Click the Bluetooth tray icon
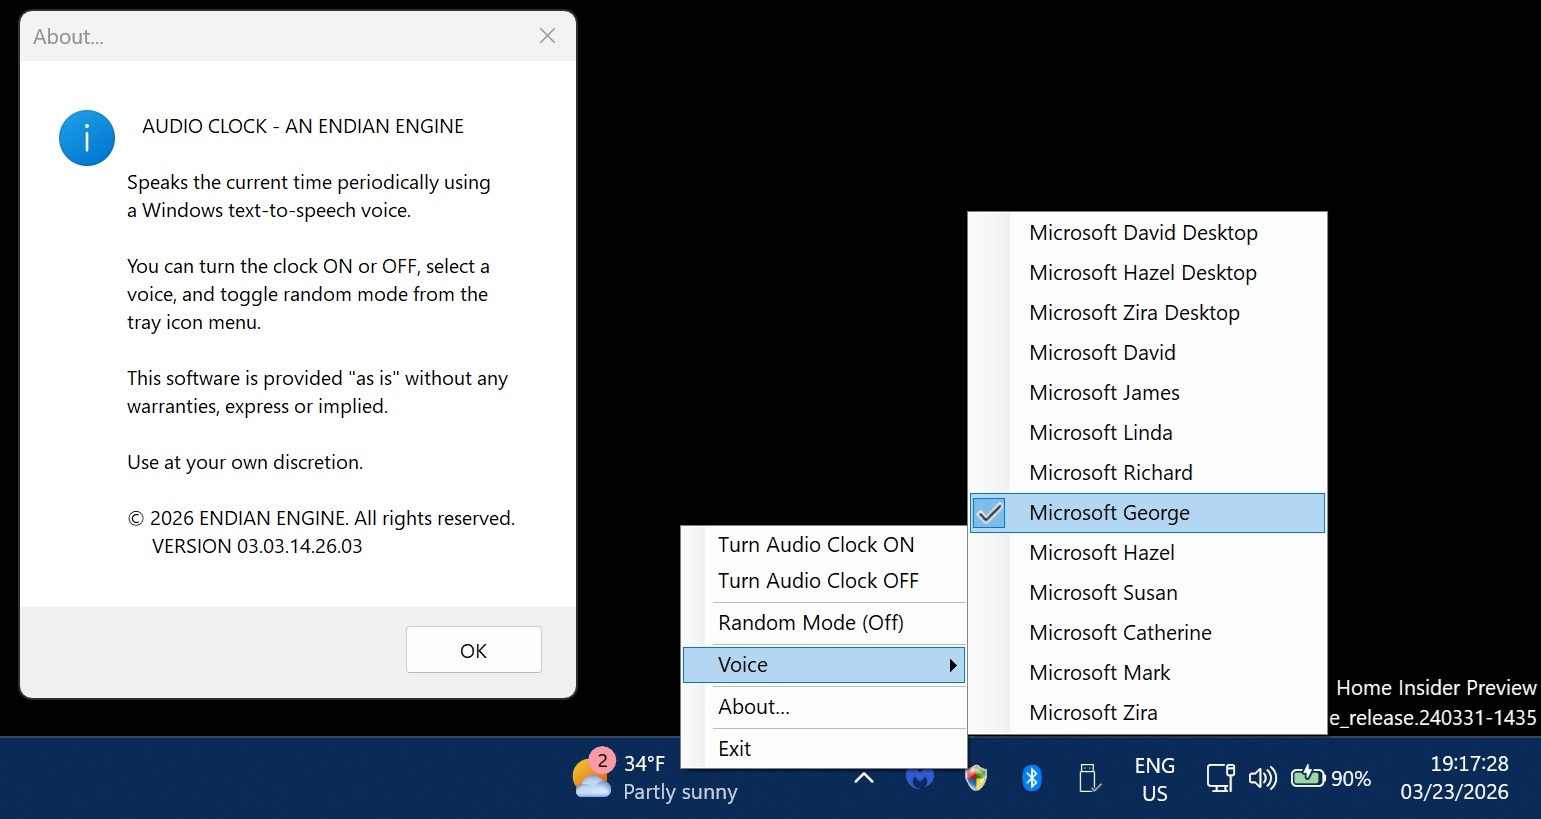Image resolution: width=1541 pixels, height=819 pixels. click(x=1032, y=778)
